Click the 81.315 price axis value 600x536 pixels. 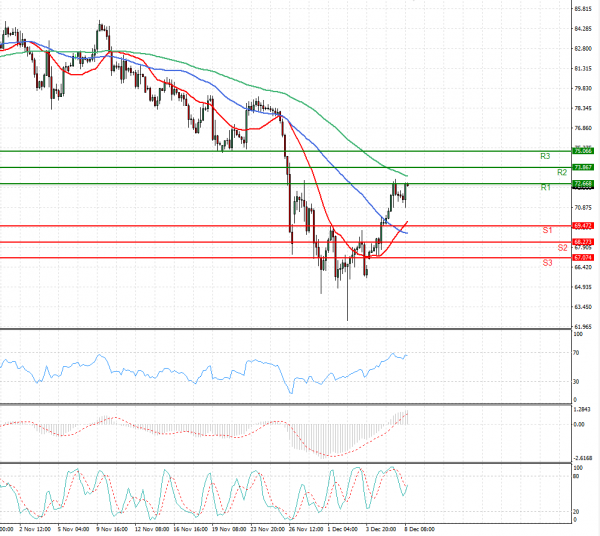pyautogui.click(x=583, y=68)
